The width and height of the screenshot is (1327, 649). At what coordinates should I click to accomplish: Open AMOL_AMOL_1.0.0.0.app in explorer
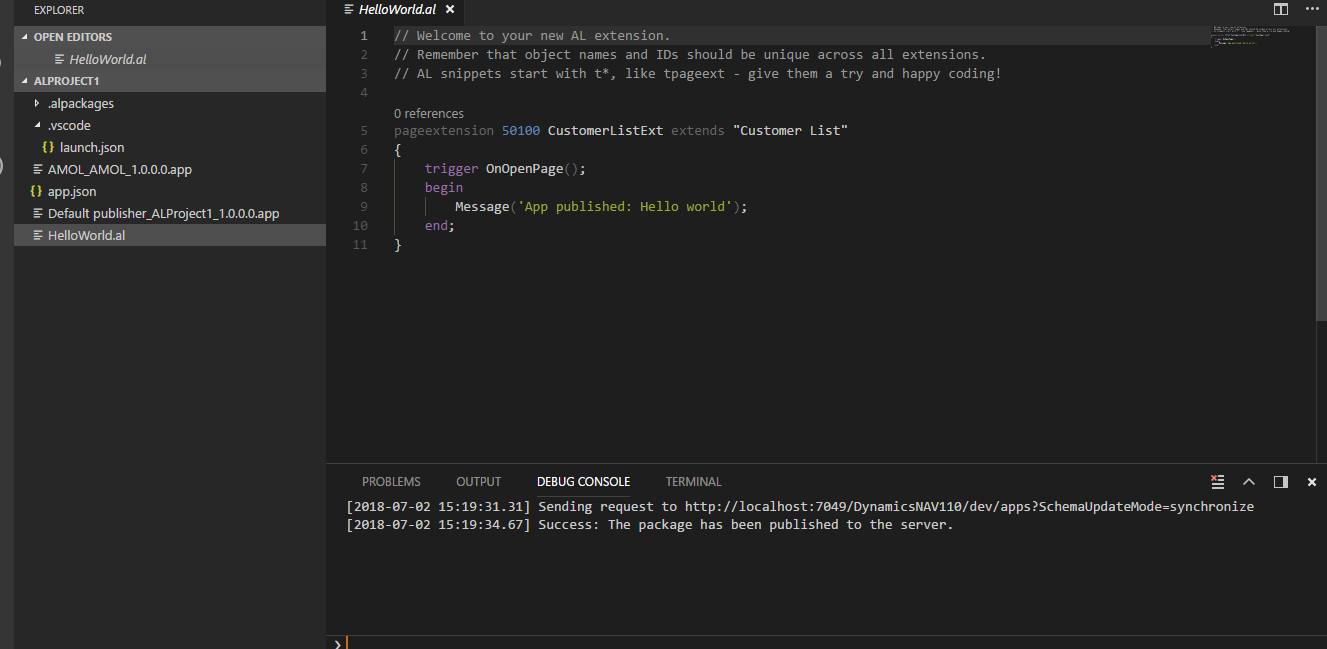coord(119,169)
